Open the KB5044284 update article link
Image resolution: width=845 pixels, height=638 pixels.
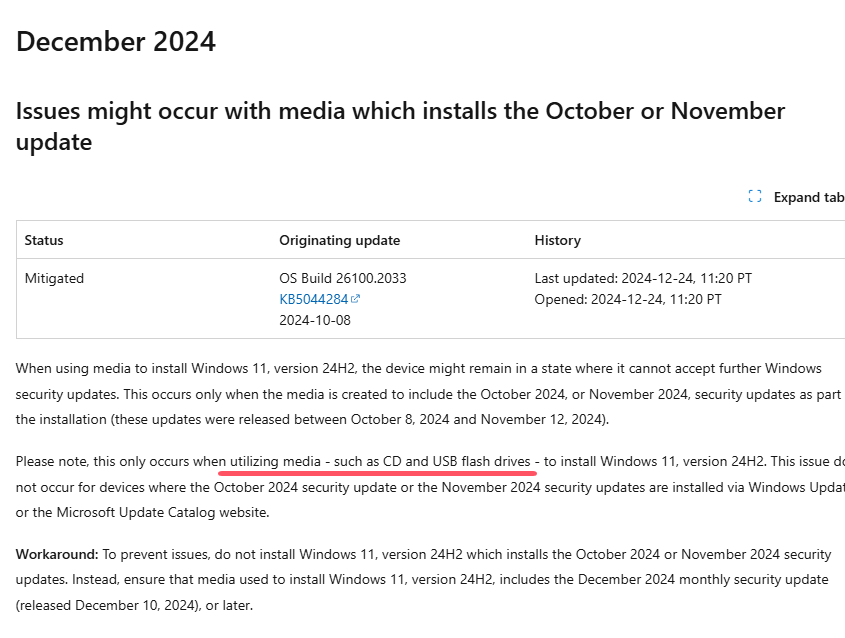(x=312, y=299)
